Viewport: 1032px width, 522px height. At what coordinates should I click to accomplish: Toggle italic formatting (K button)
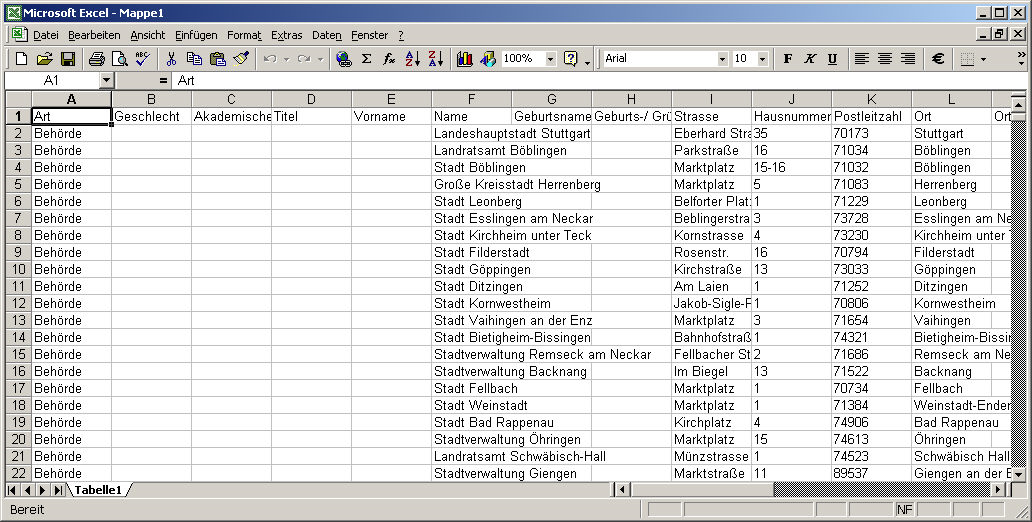point(810,59)
